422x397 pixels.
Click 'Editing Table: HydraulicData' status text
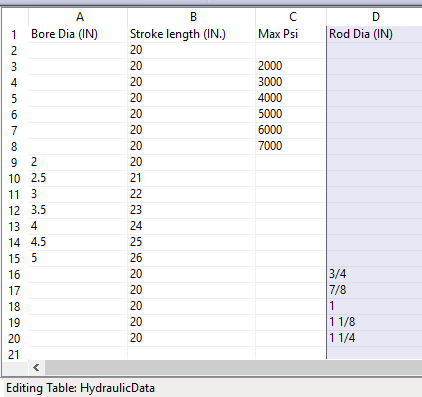80,388
